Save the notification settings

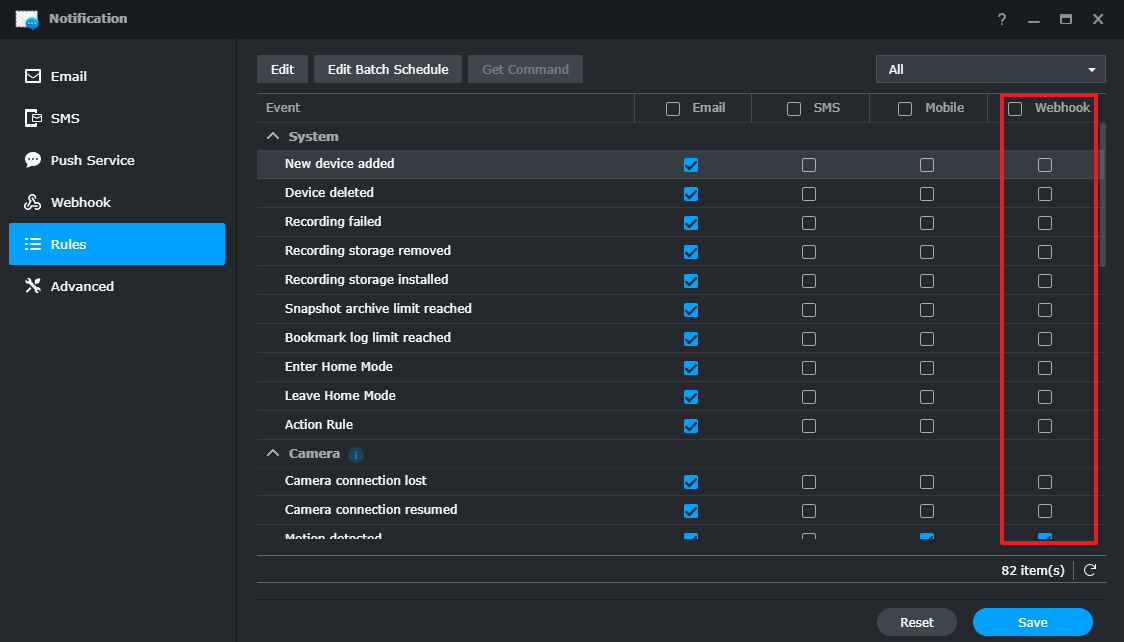pyautogui.click(x=1031, y=622)
